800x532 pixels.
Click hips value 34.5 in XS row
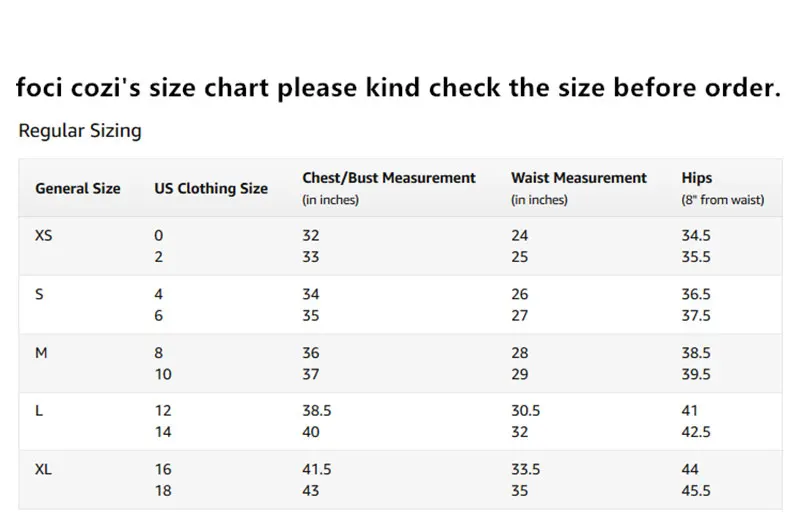(696, 236)
